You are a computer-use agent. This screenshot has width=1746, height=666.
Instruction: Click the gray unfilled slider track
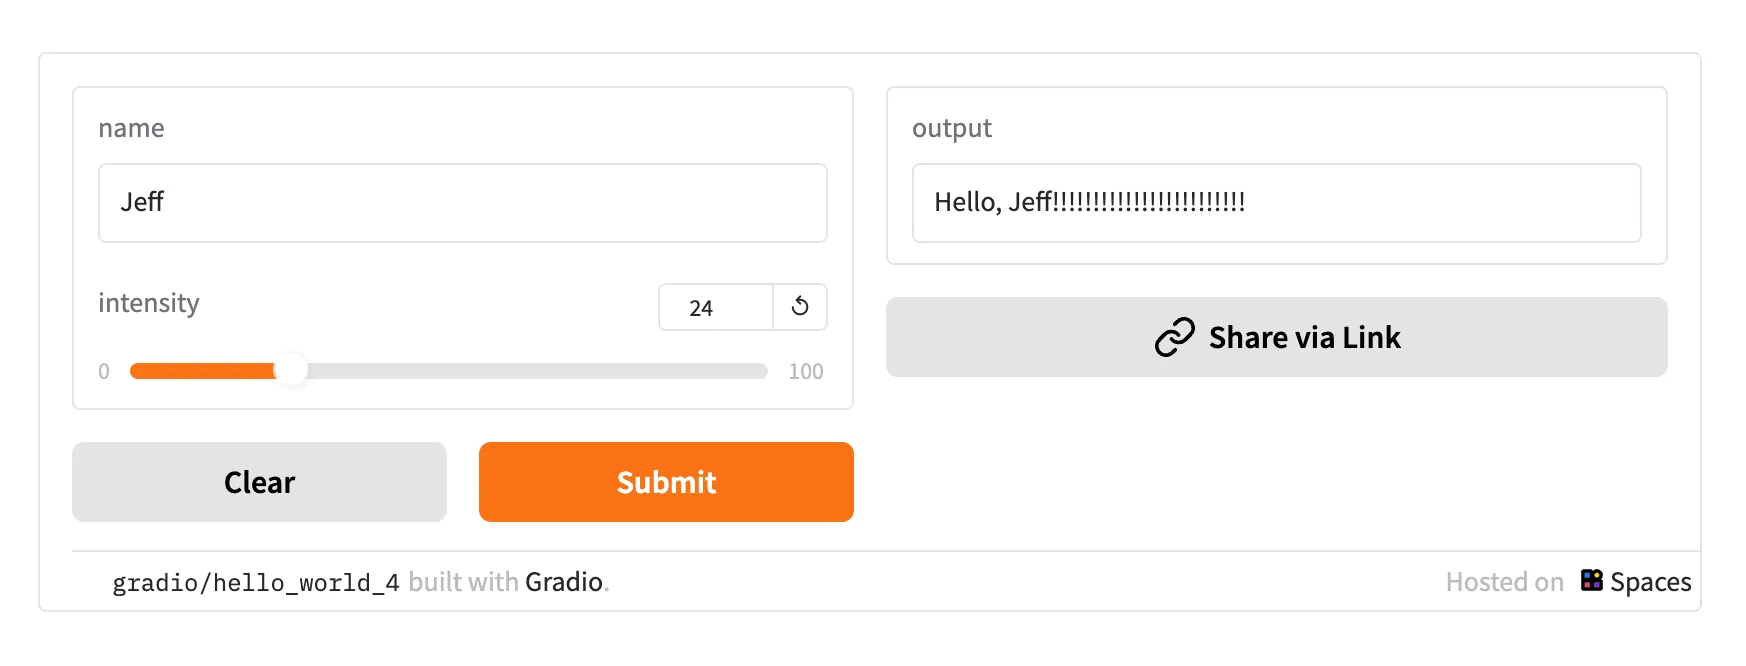[537, 371]
